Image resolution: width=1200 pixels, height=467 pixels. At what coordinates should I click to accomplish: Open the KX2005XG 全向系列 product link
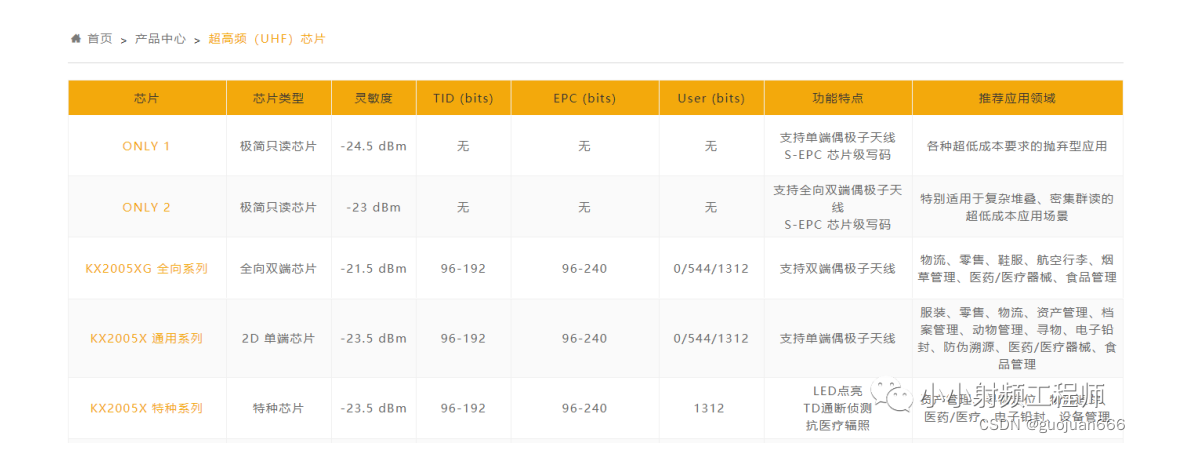pos(146,269)
